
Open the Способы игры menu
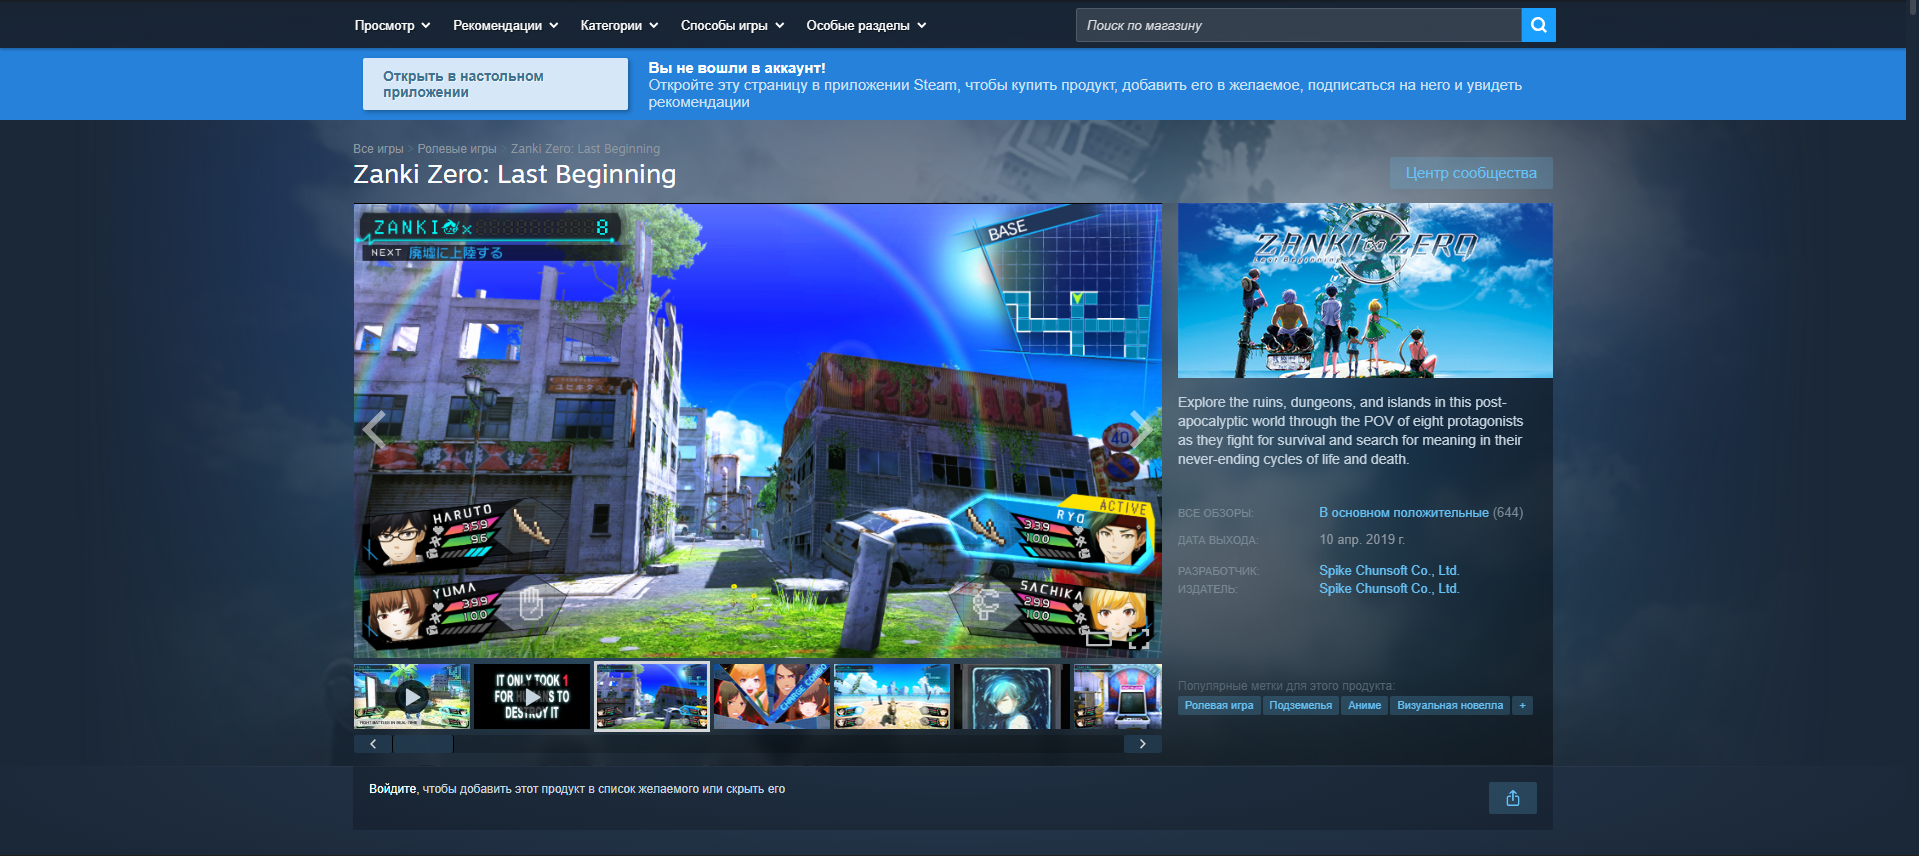732,25
